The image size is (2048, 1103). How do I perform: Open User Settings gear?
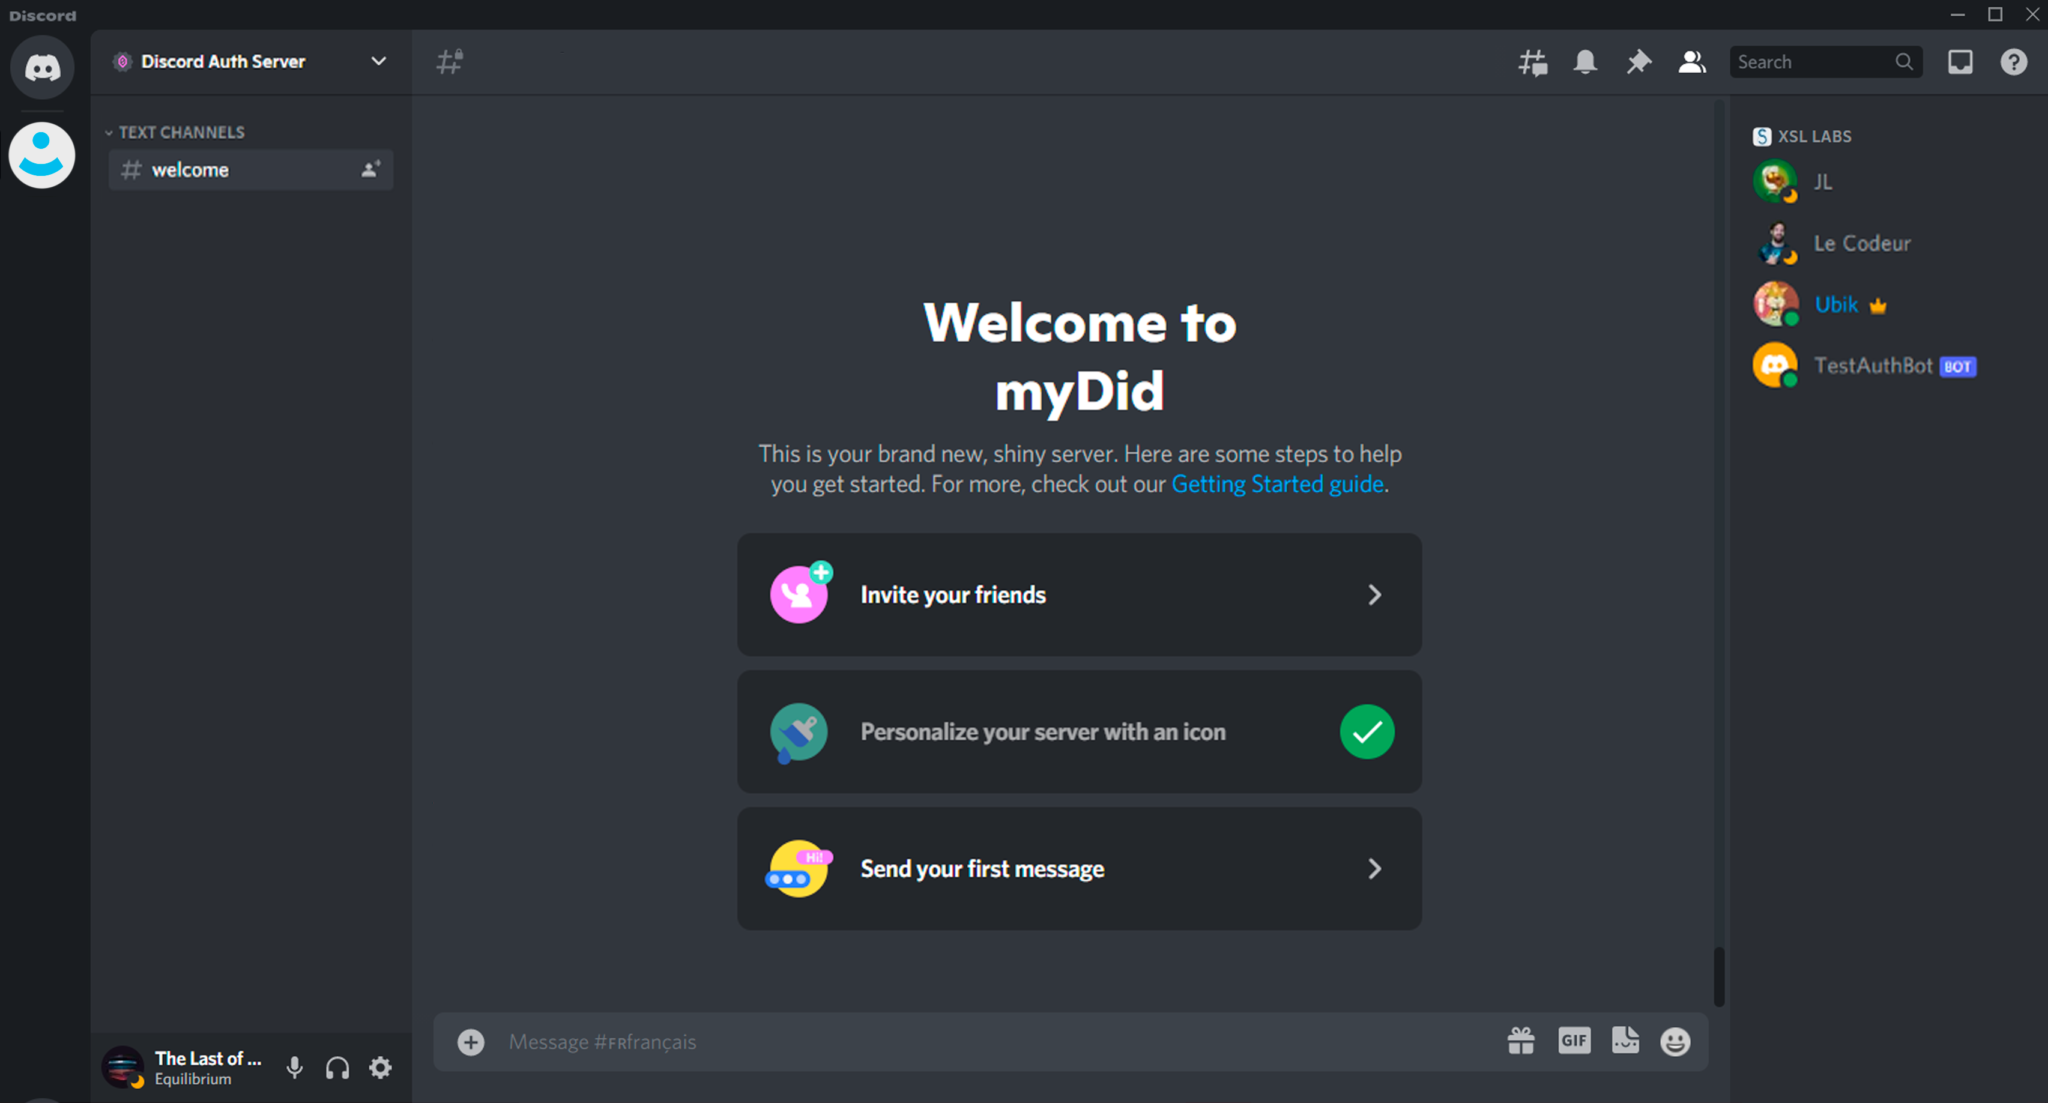(380, 1067)
